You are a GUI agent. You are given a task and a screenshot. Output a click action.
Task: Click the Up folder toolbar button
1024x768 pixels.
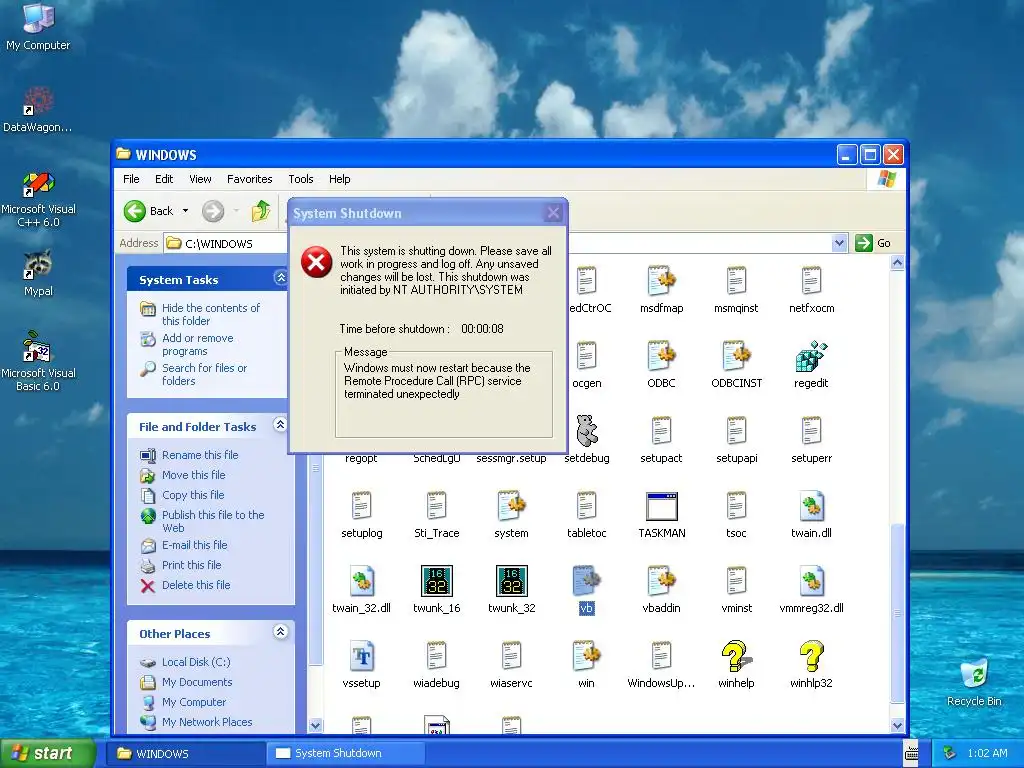click(x=261, y=211)
